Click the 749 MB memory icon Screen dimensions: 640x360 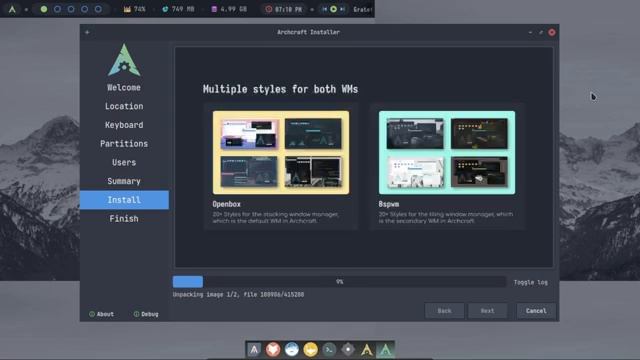(x=165, y=9)
